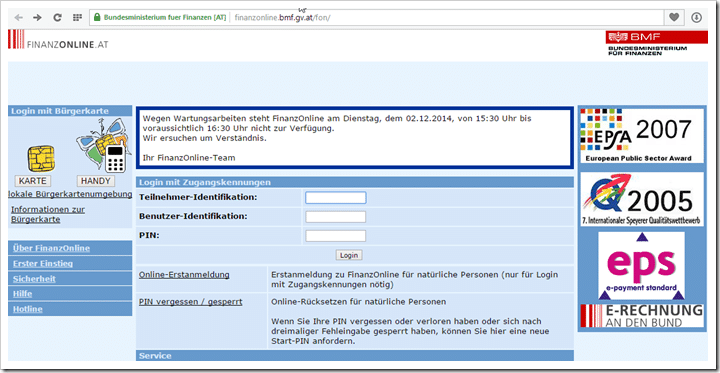Open the speed dial grid icon

77,17
